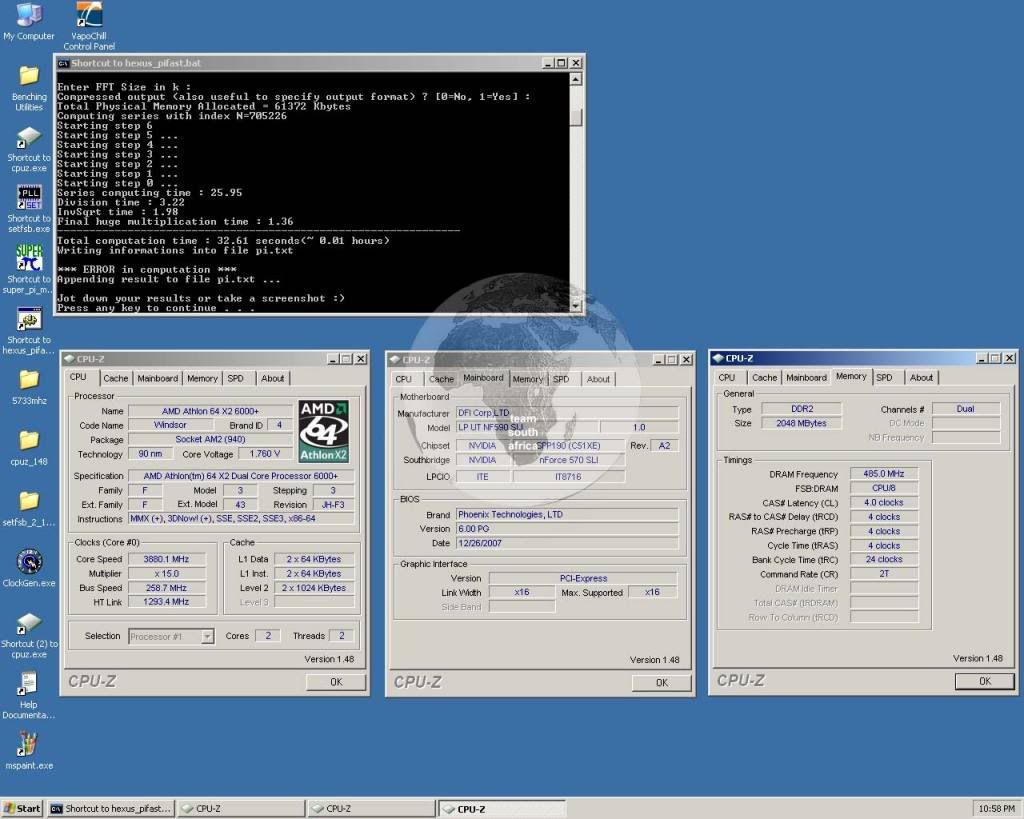Click the taskbar clock showing 10:58 PM
This screenshot has height=819, width=1024.
pyautogui.click(x=997, y=809)
